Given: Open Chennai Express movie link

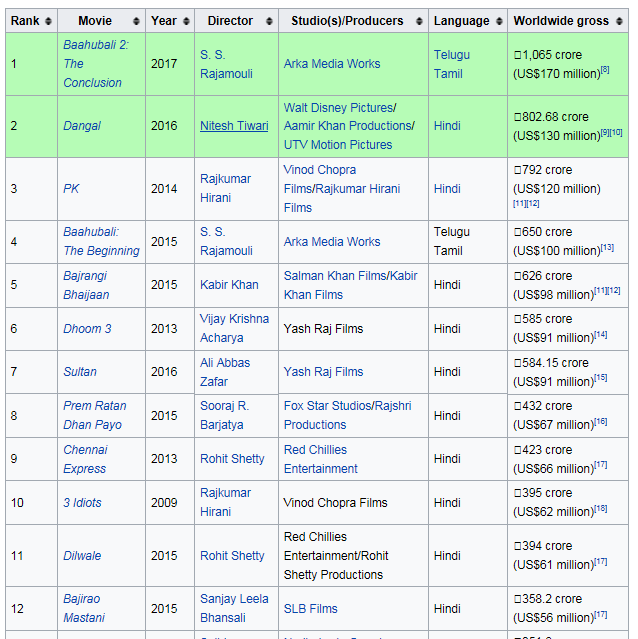Looking at the screenshot, I should 85,459.
